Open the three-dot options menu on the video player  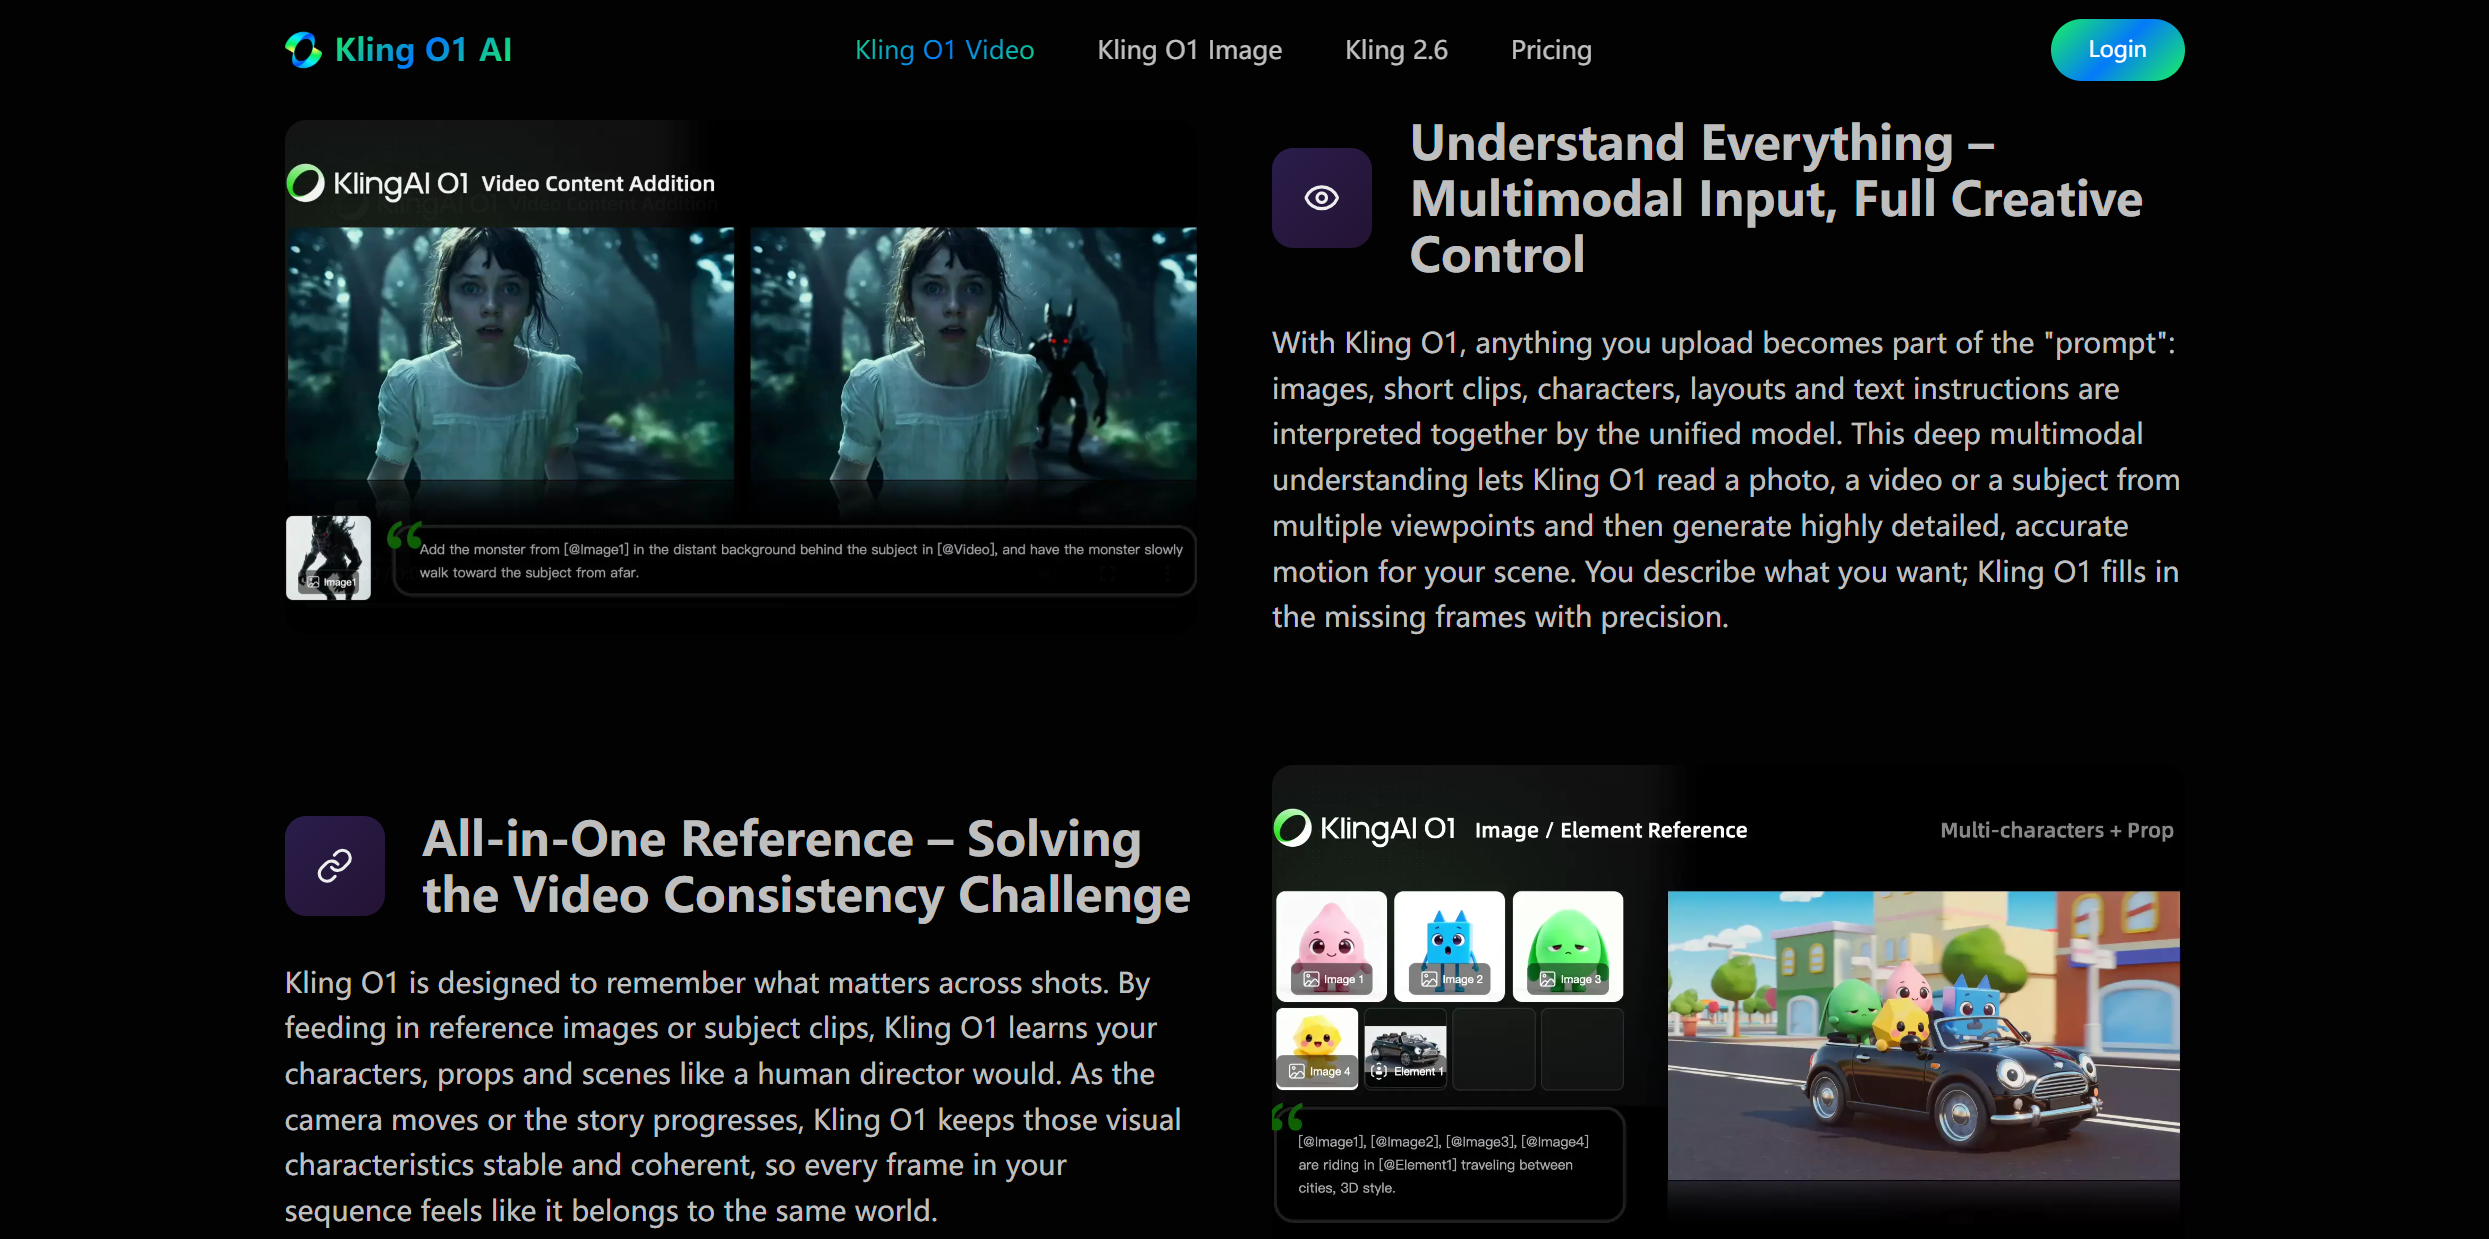point(1167,575)
